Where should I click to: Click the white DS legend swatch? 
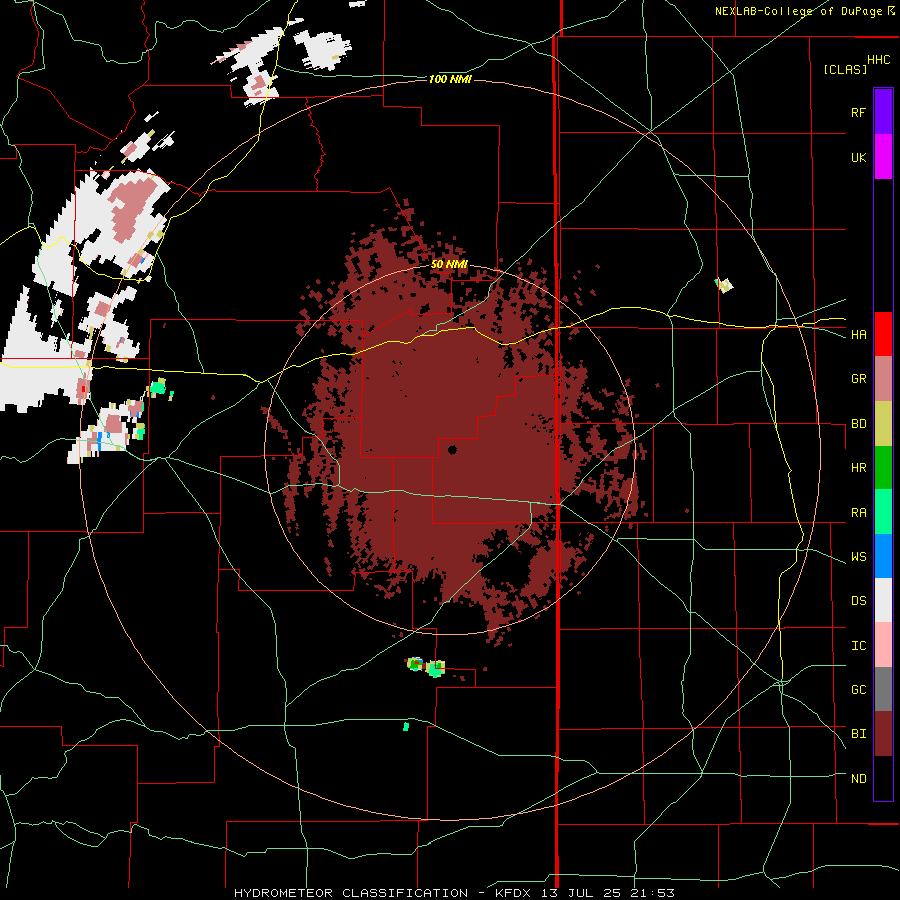coord(883,600)
